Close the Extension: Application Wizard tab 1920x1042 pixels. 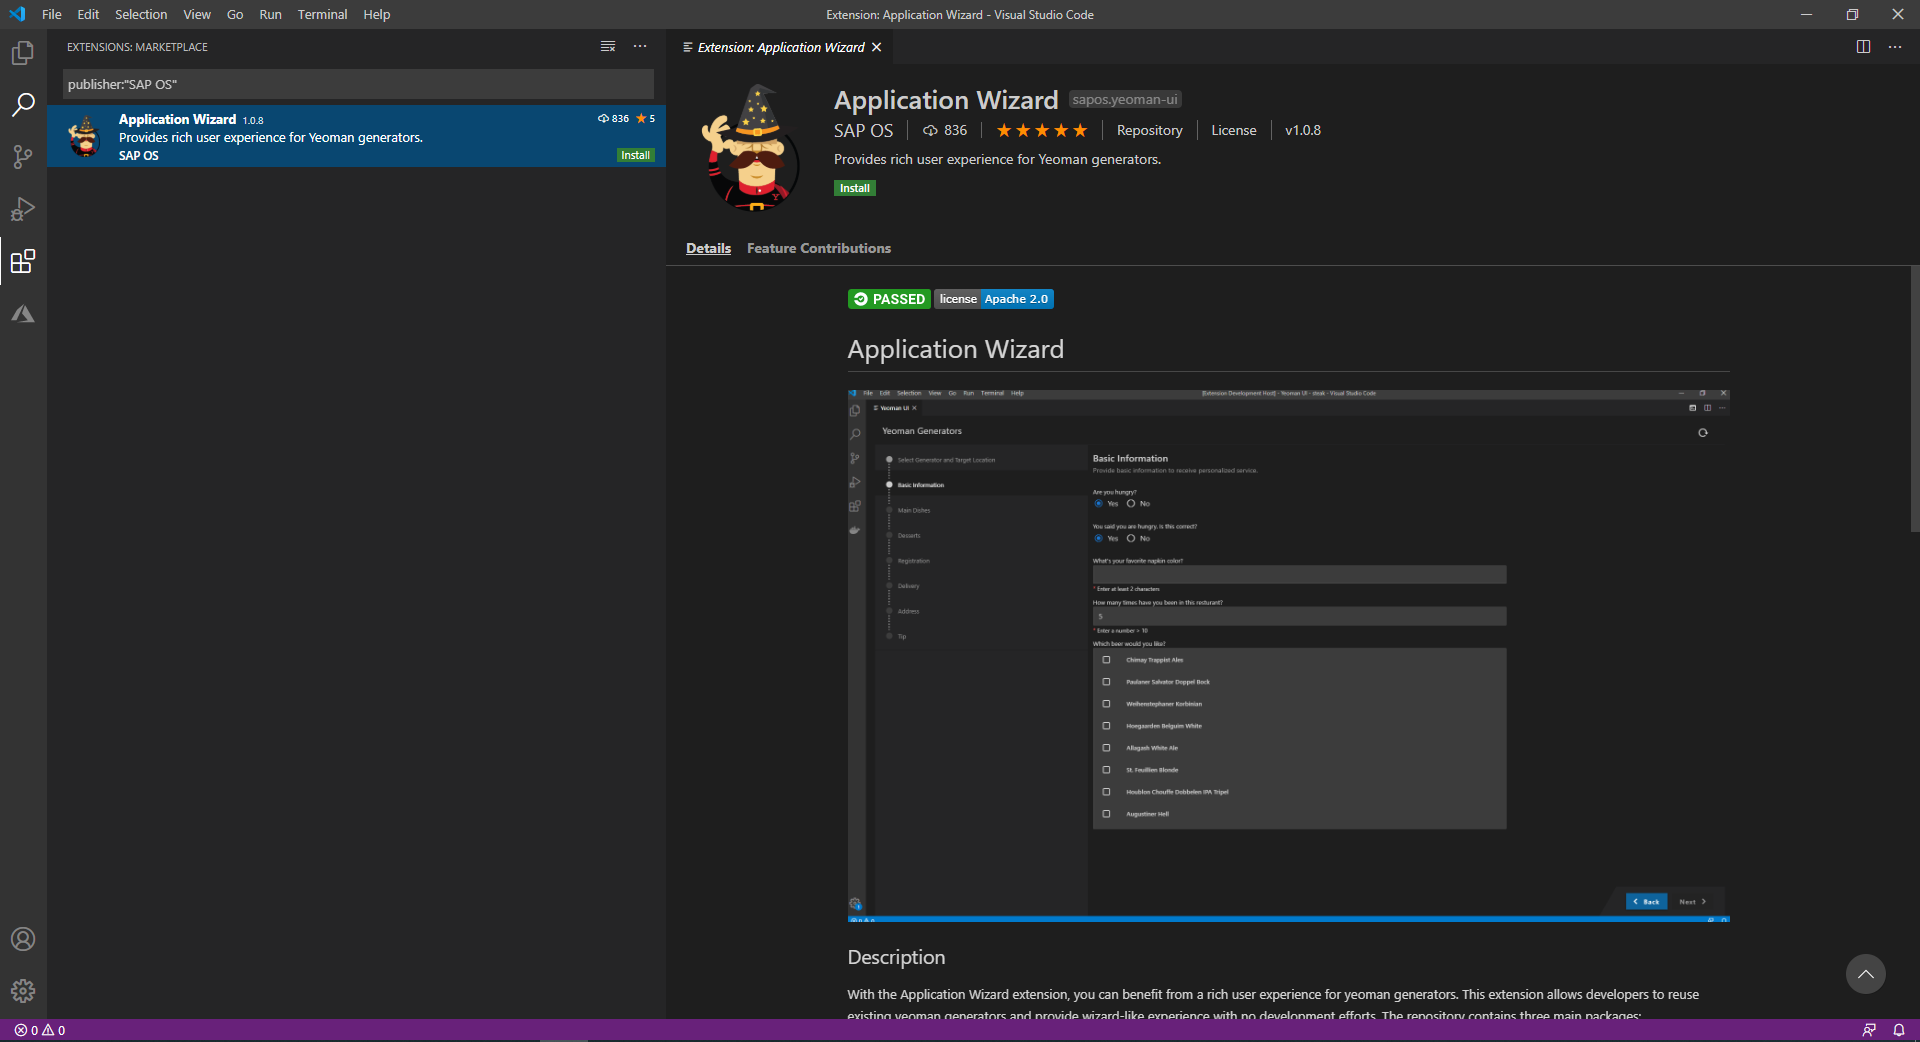pos(877,47)
